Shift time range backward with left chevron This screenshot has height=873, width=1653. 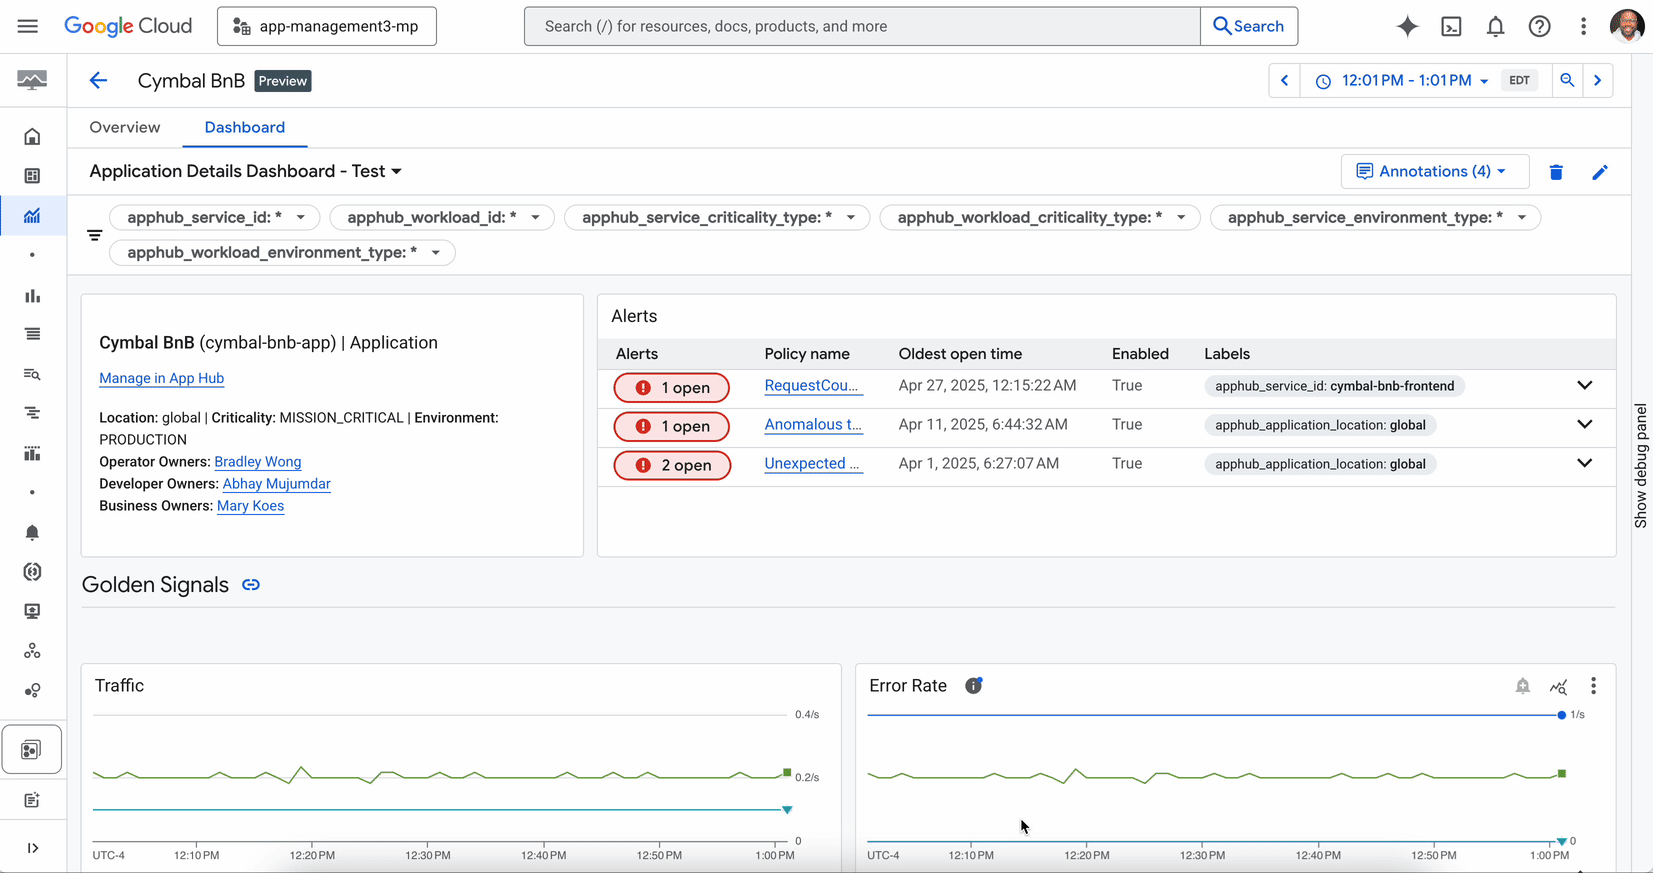click(x=1285, y=80)
